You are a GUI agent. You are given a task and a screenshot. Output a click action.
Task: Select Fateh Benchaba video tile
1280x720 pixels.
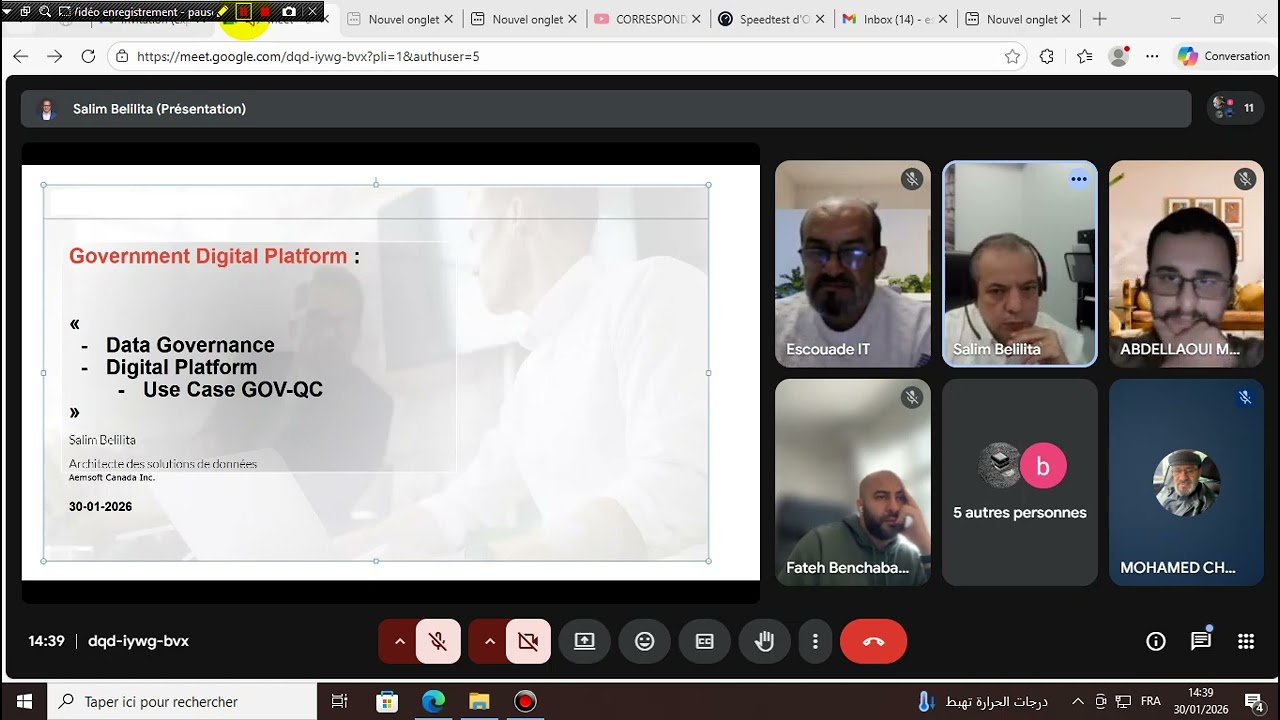click(853, 482)
